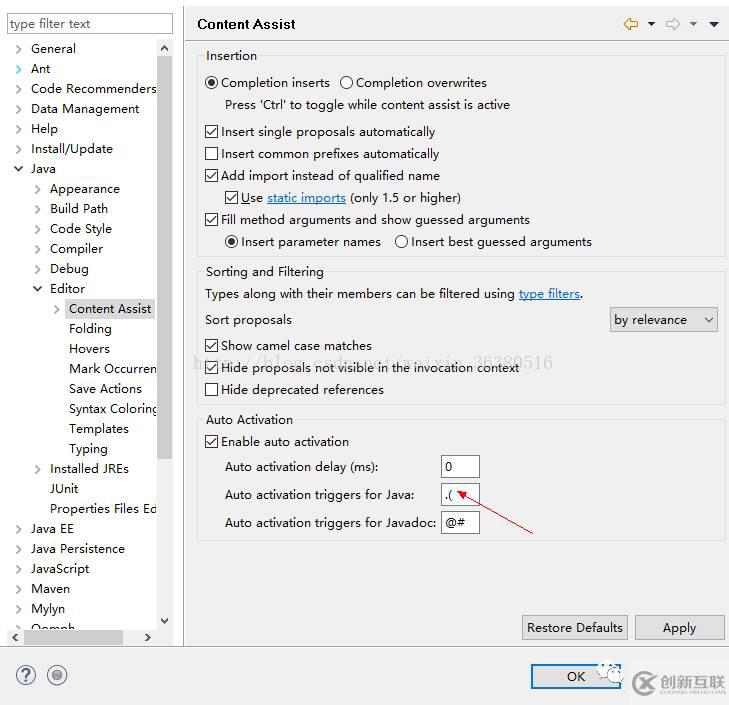
Task: Open the Back history dropdown arrow
Action: (x=651, y=24)
